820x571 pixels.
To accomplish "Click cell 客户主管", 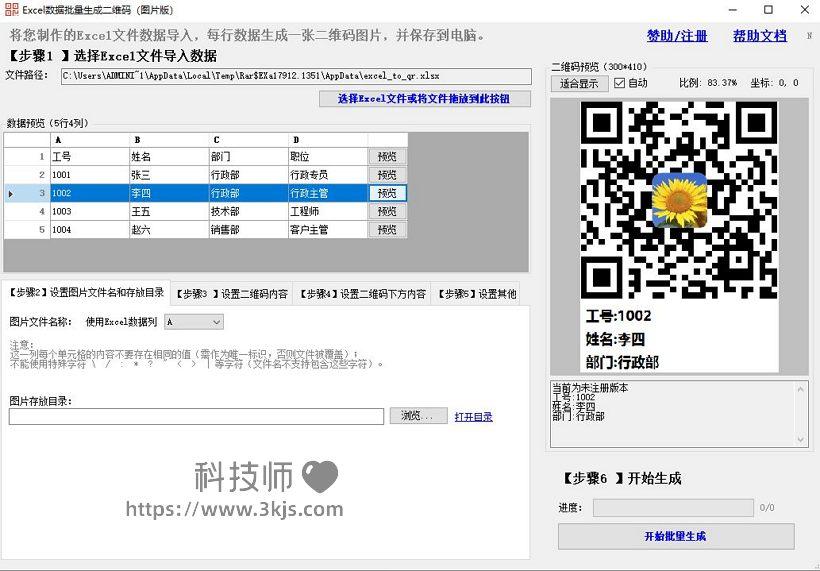I will point(328,230).
